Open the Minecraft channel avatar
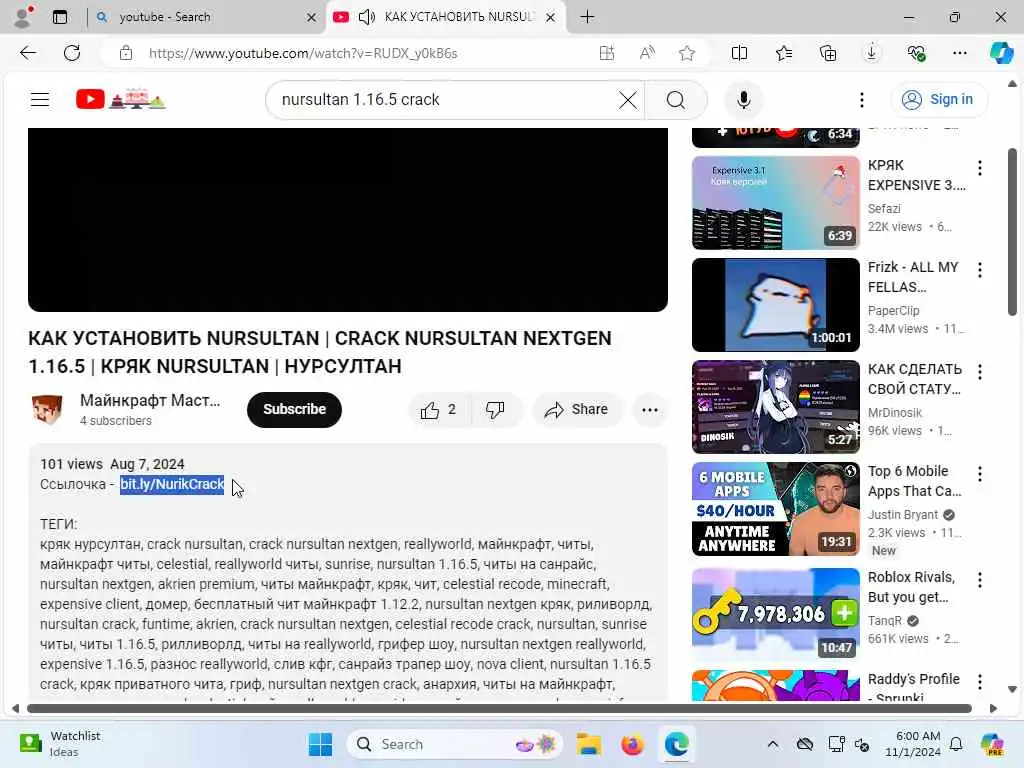 coord(47,409)
